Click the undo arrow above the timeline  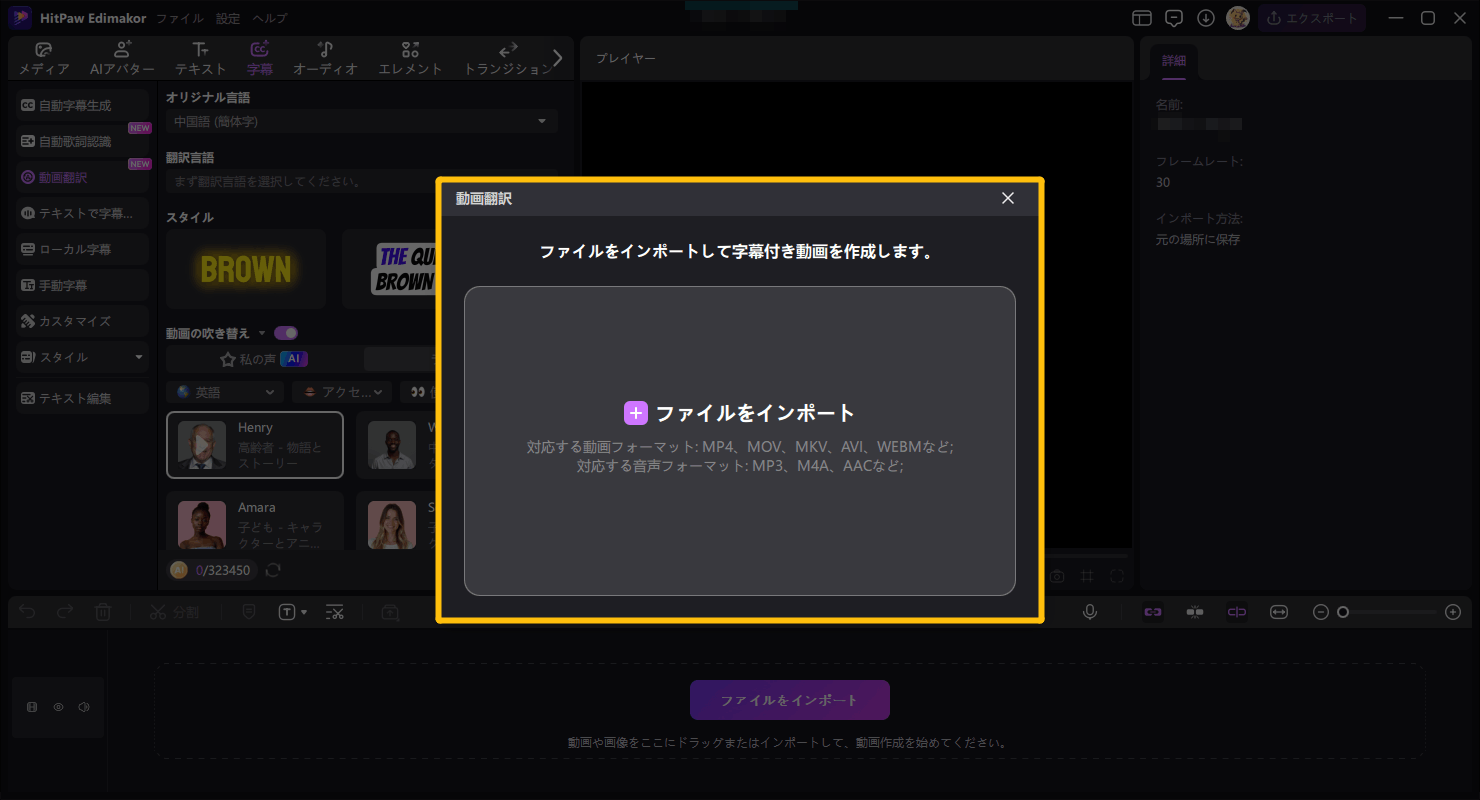(x=27, y=611)
